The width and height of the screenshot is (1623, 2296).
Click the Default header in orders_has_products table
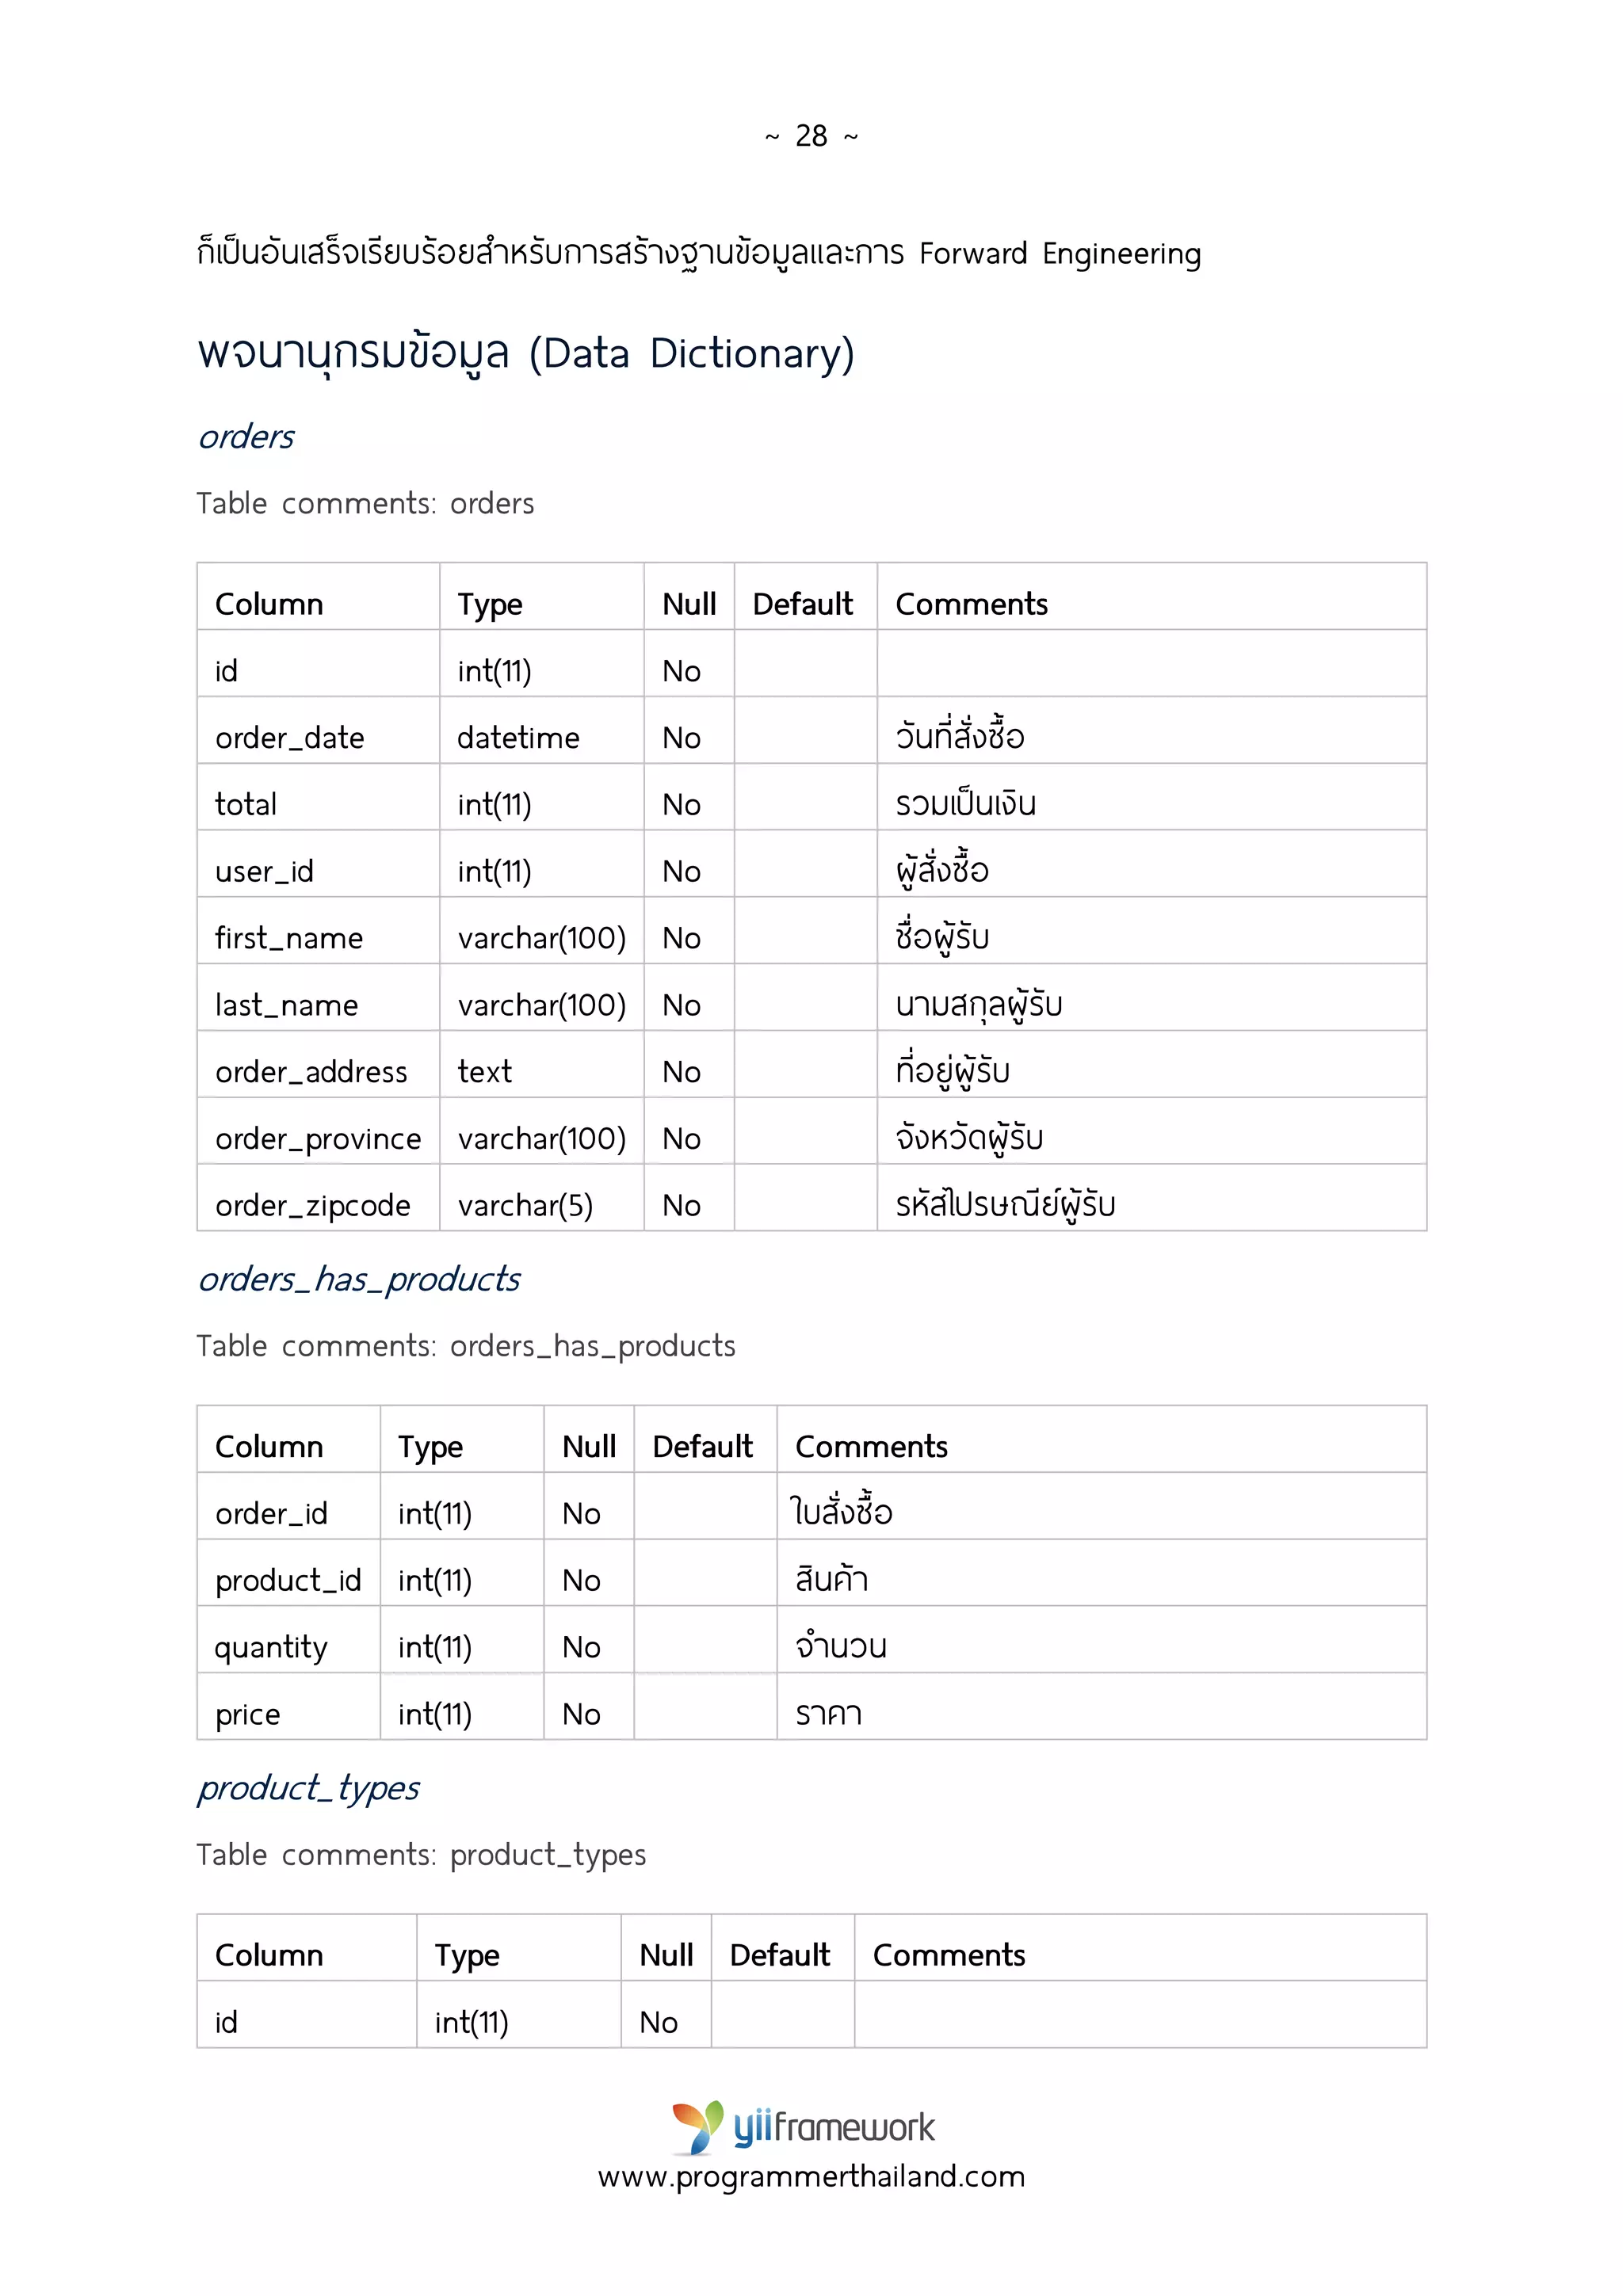(x=702, y=1447)
